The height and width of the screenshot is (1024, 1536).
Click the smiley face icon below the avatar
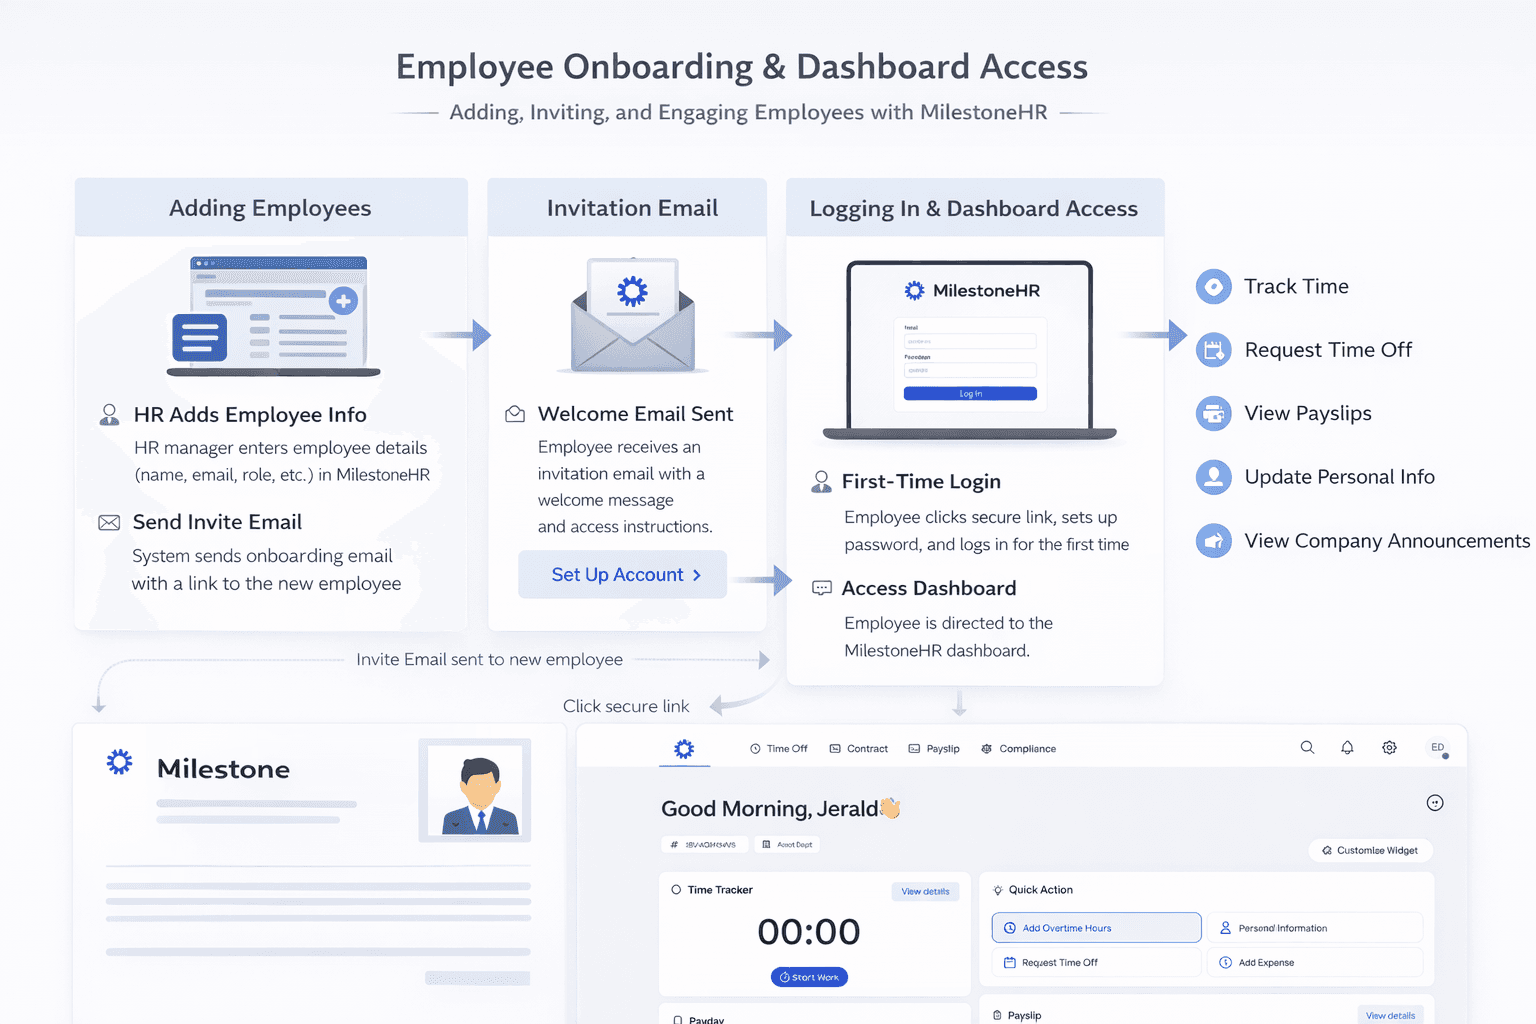click(1435, 803)
